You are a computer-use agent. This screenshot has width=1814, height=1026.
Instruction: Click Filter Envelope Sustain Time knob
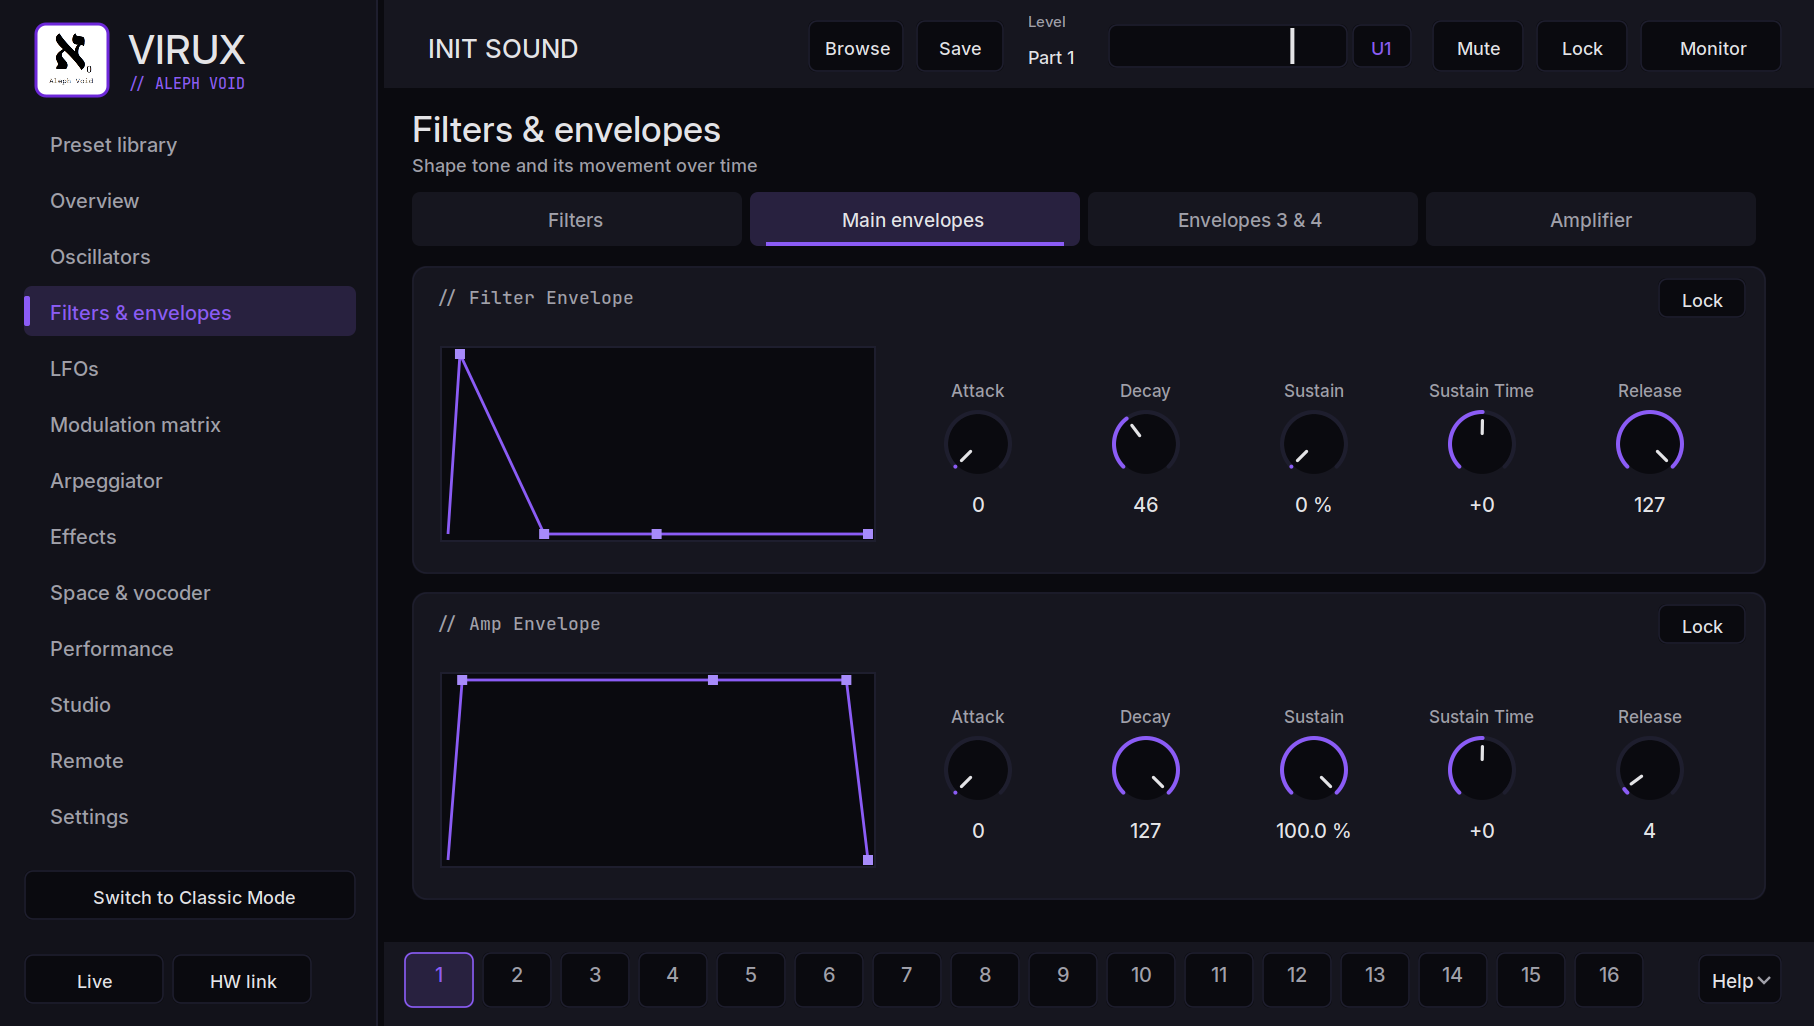point(1482,444)
